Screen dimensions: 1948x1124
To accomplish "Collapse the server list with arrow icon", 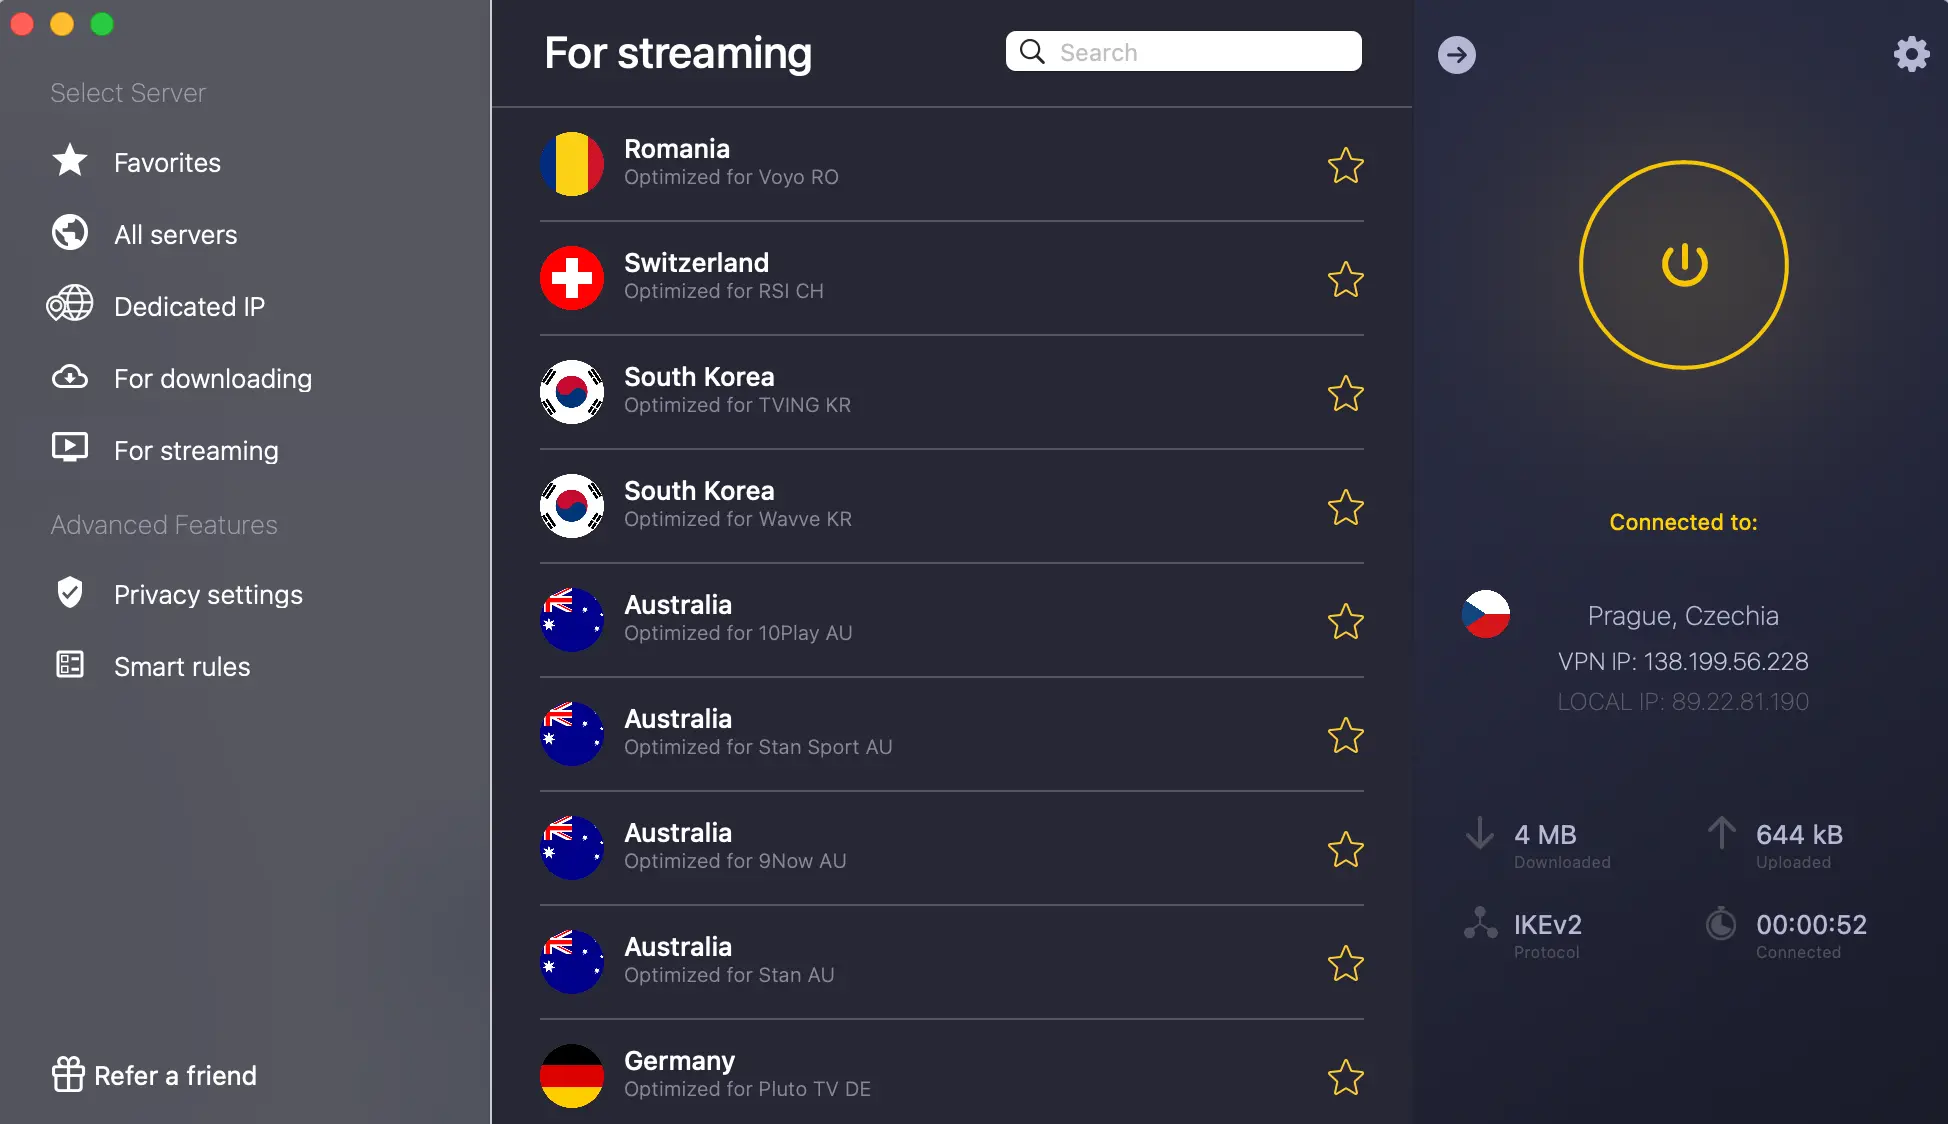I will coord(1457,55).
